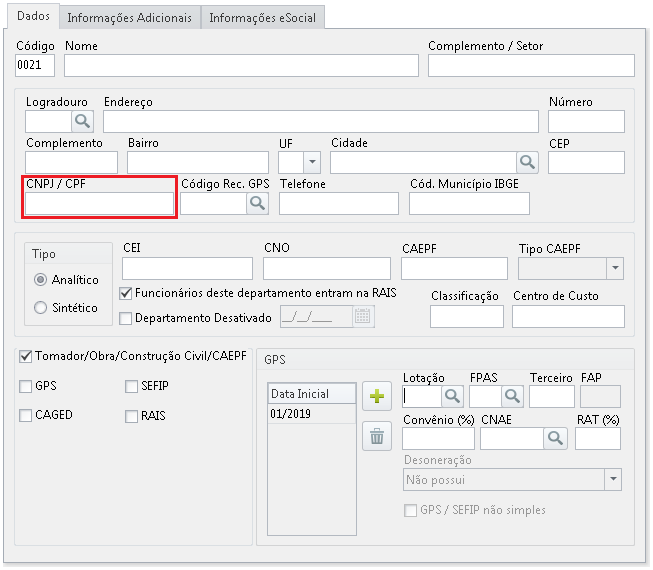Image resolution: width=653 pixels, height=570 pixels.
Task: Select the Sintético radio option
Action: click(41, 308)
